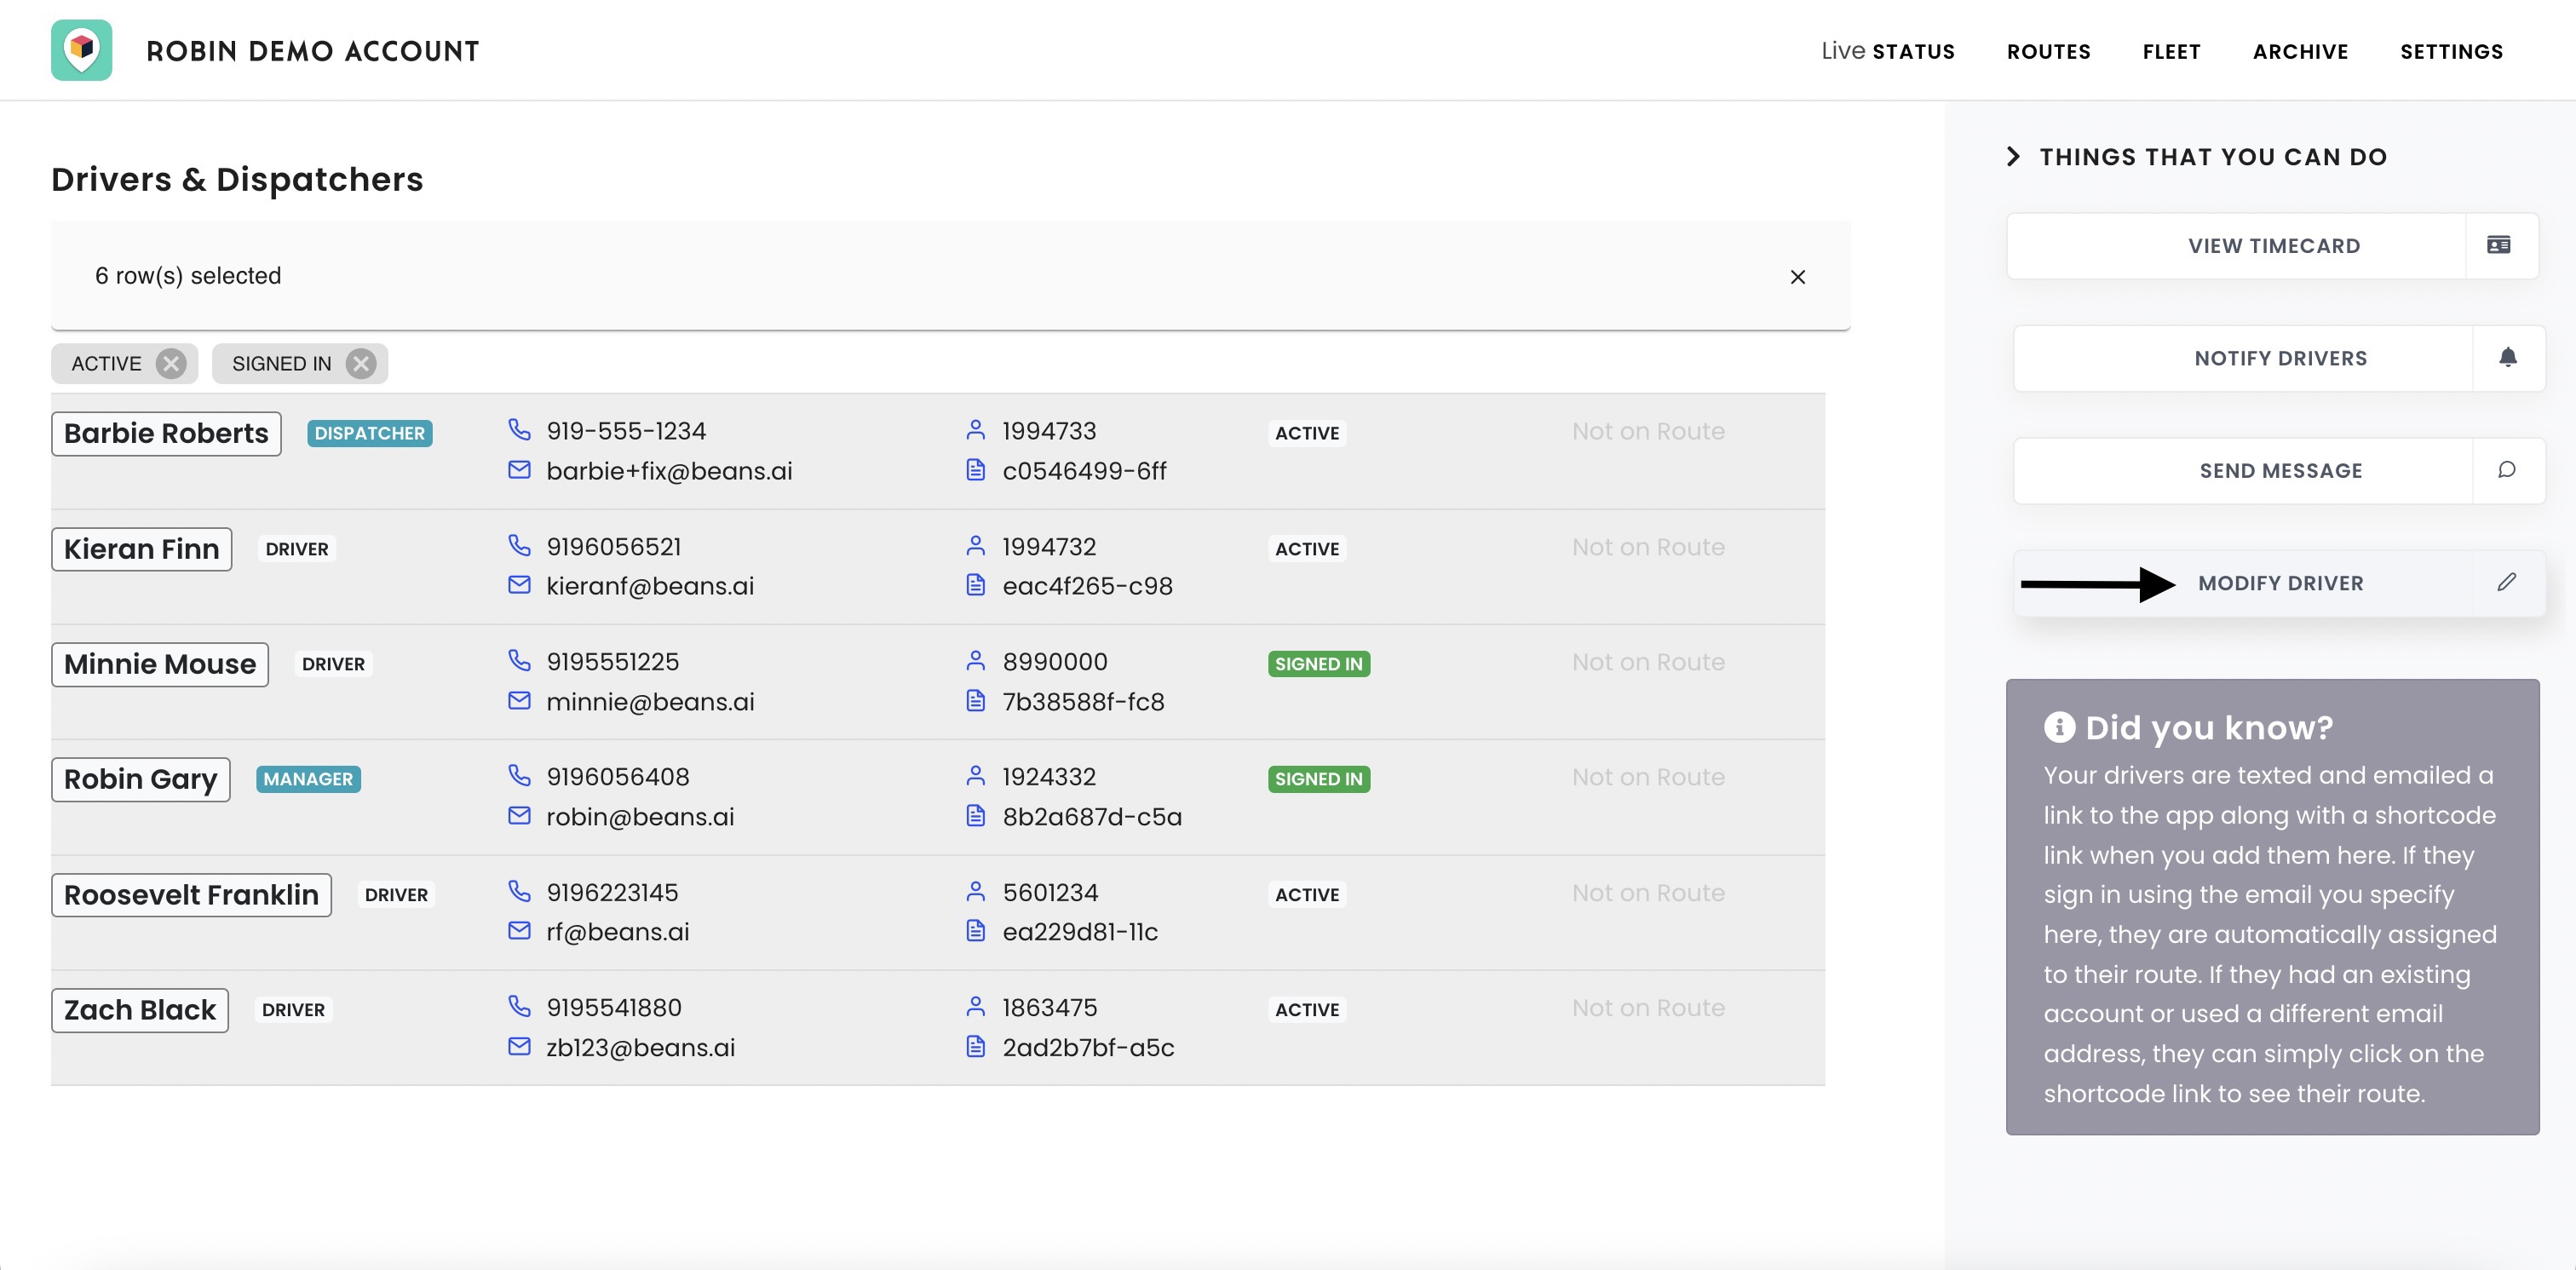
Task: Click Barbie Roberts' ACTIVE status badge
Action: pos(1306,433)
